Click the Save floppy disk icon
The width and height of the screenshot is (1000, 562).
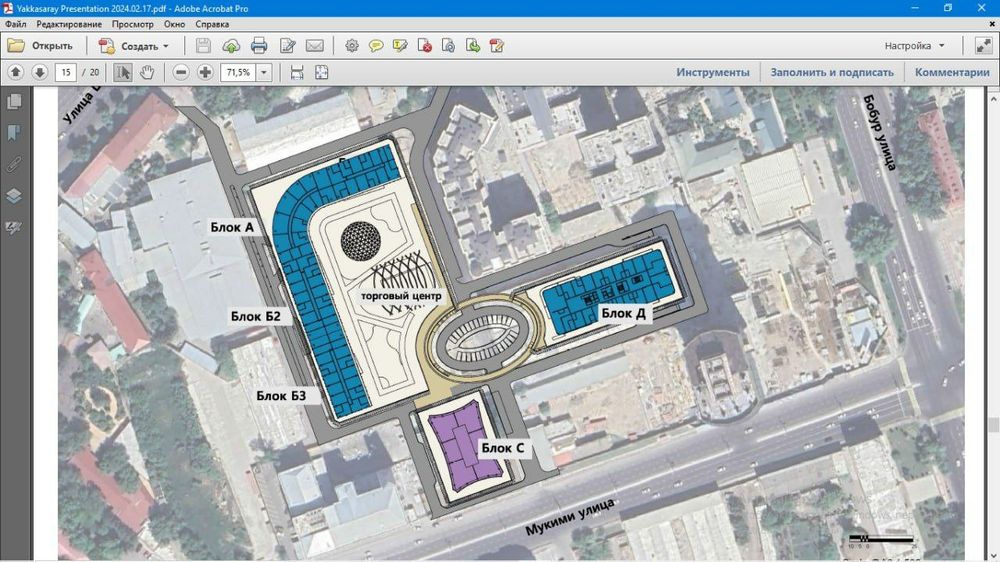tap(203, 46)
